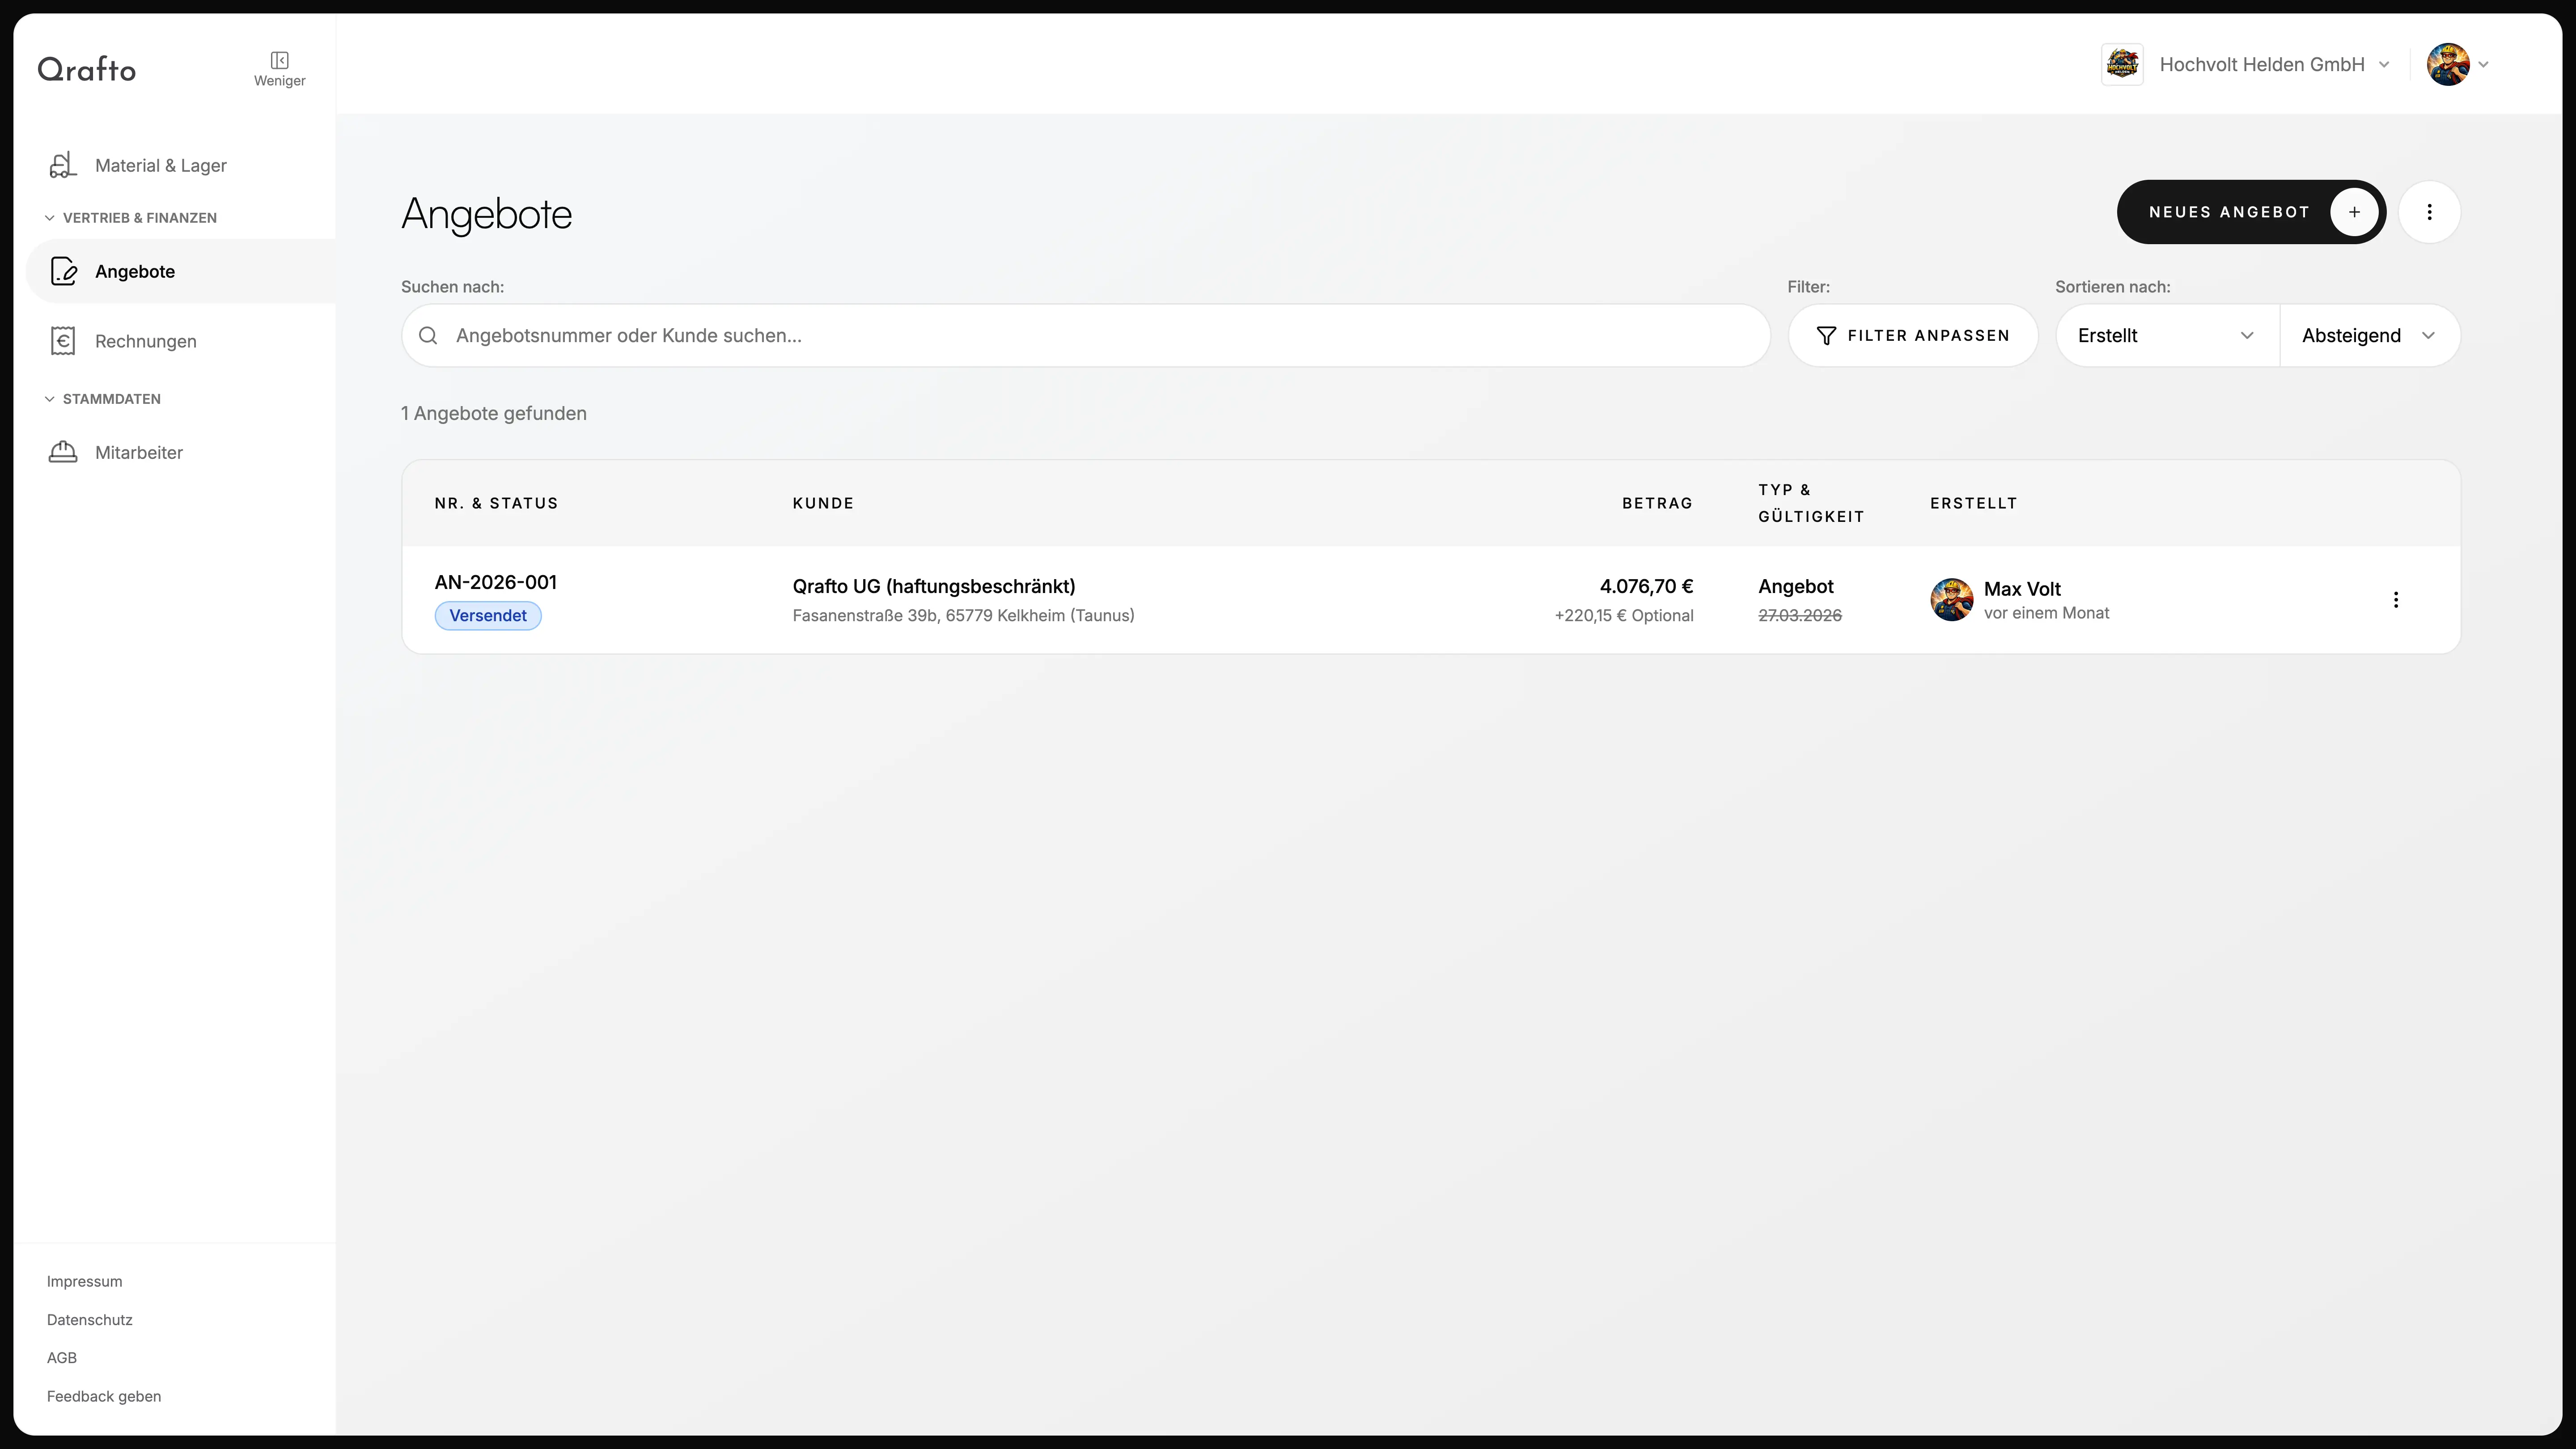Open the Feedback geben link
Image resolution: width=2576 pixels, height=1449 pixels.
pos(104,1396)
